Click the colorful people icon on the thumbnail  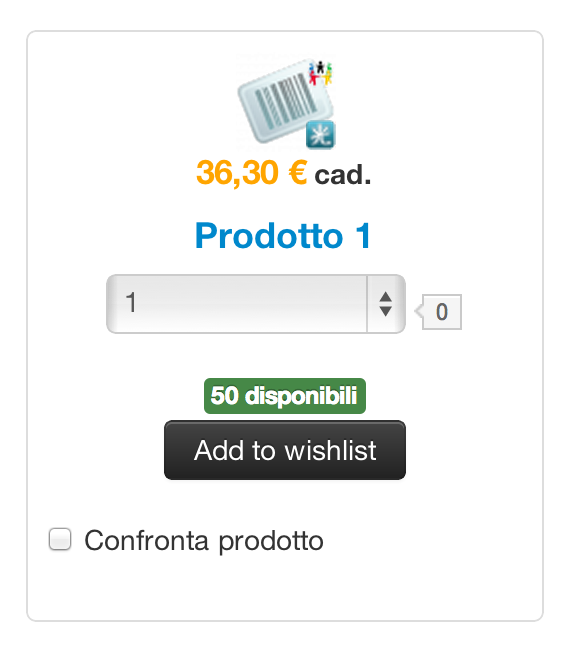pyautogui.click(x=320, y=73)
